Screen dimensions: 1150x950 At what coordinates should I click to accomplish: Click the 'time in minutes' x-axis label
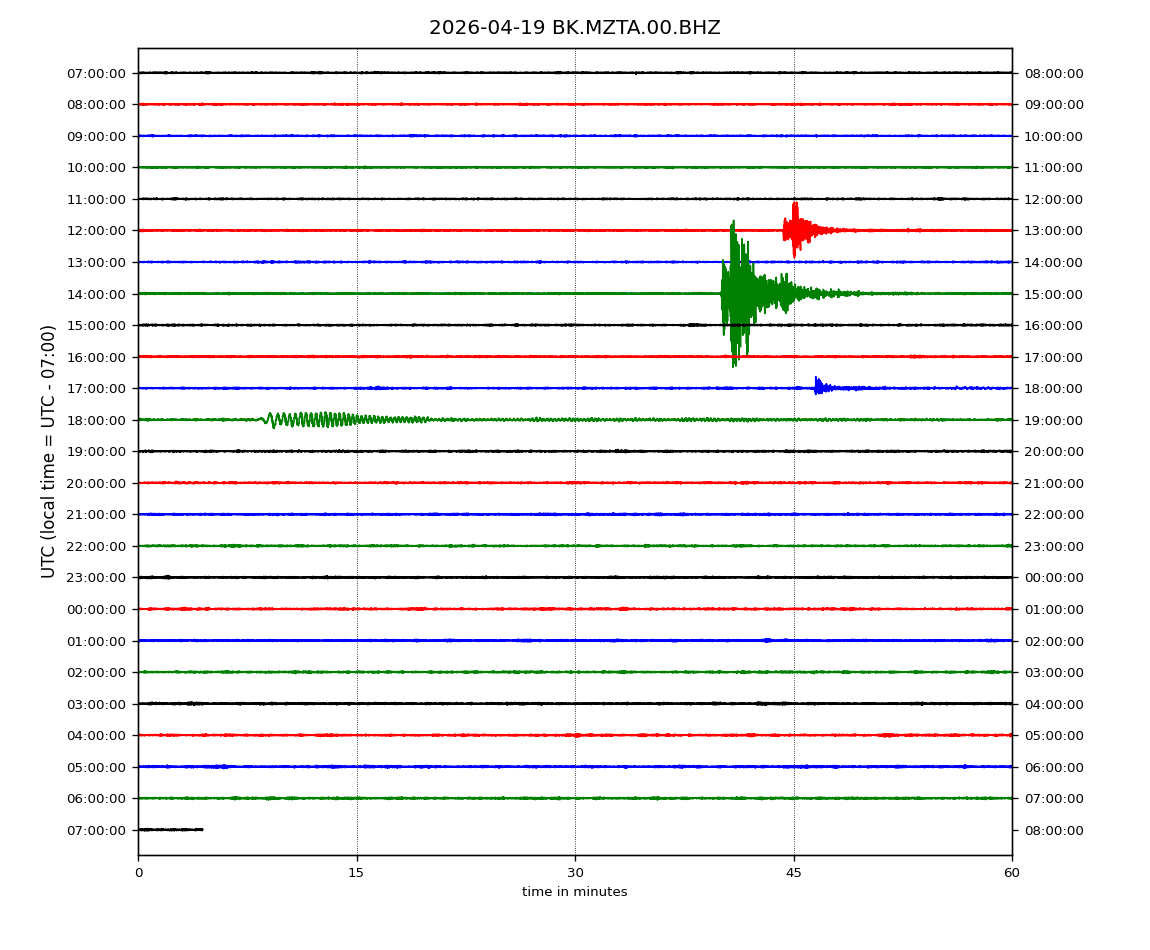tap(574, 892)
